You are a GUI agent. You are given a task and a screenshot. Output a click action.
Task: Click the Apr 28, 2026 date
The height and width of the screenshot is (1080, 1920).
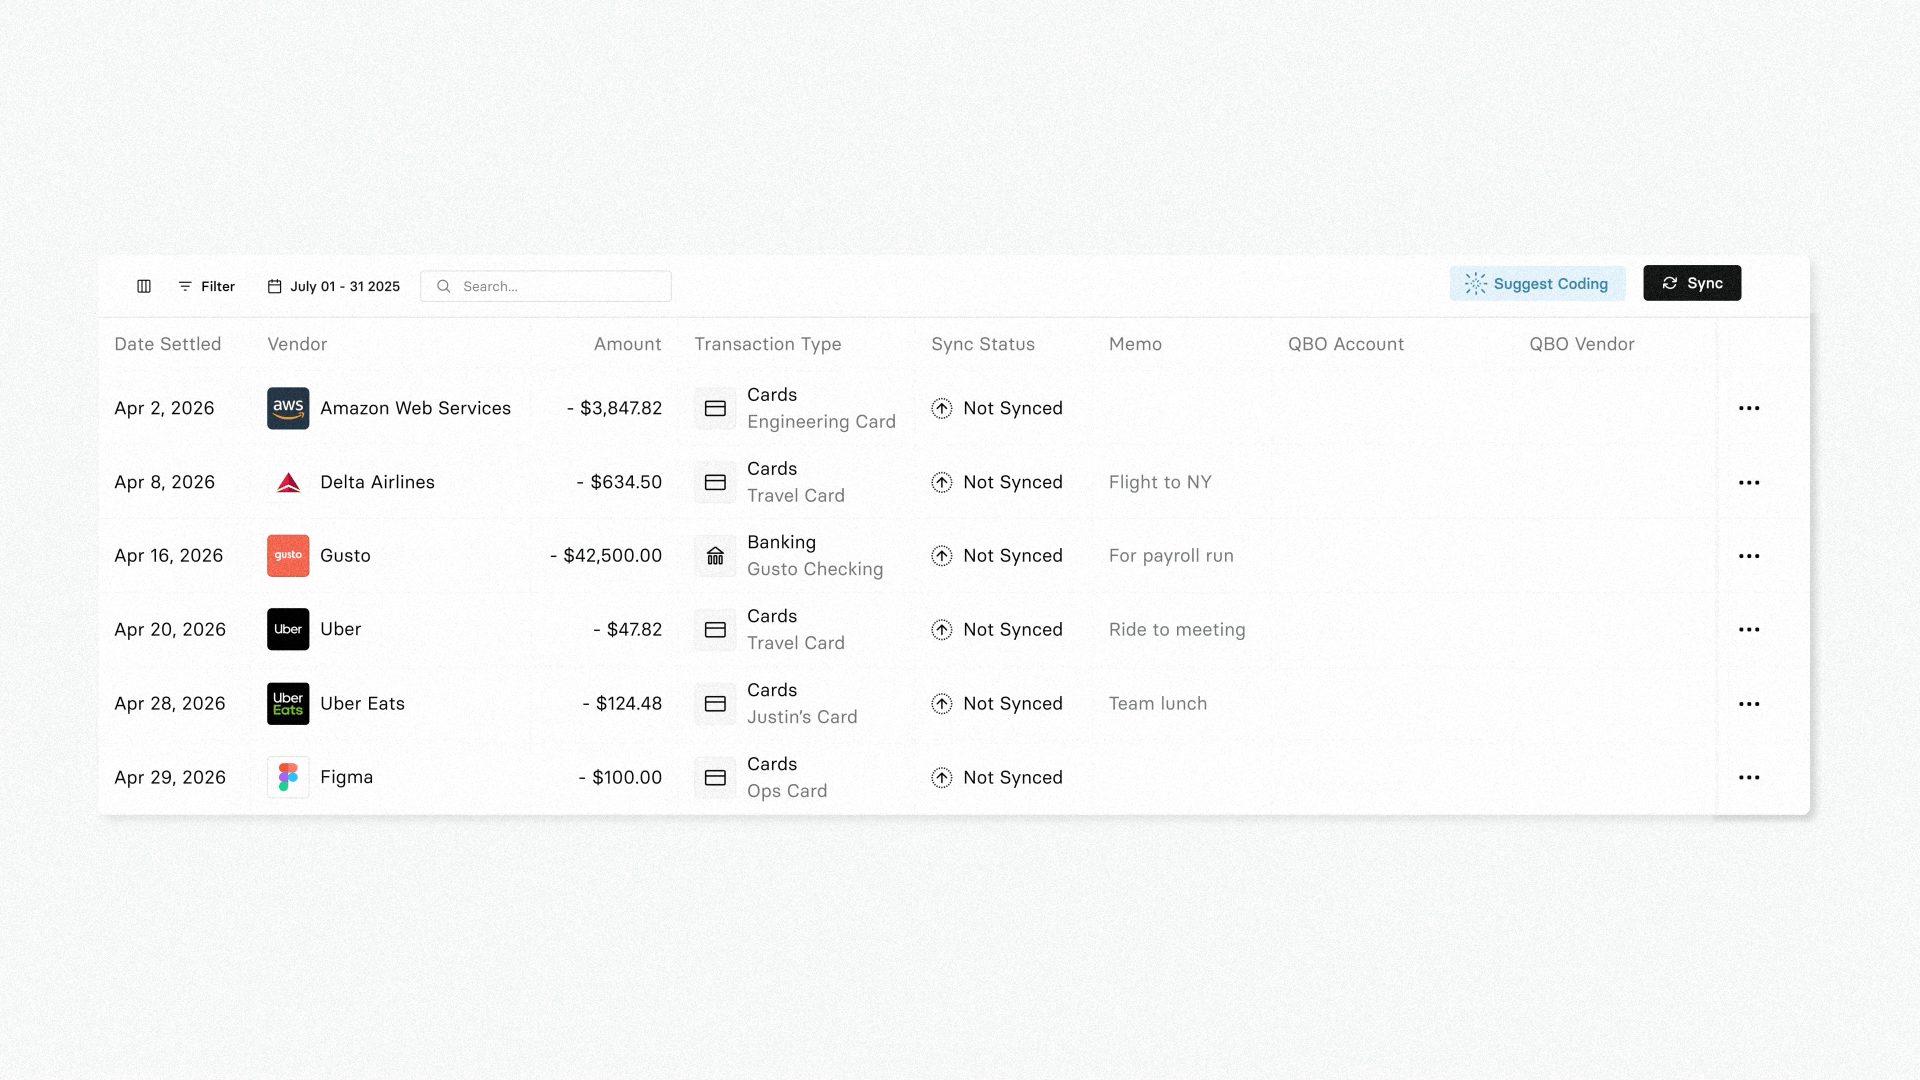[170, 703]
